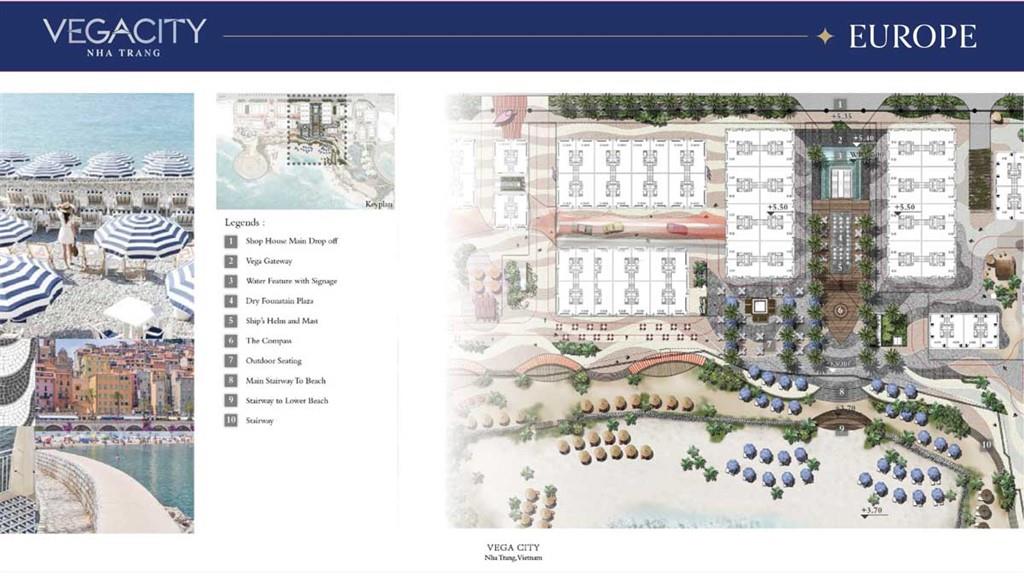Open the Keyplan thumbnail map
The image size is (1024, 576).
[306, 152]
